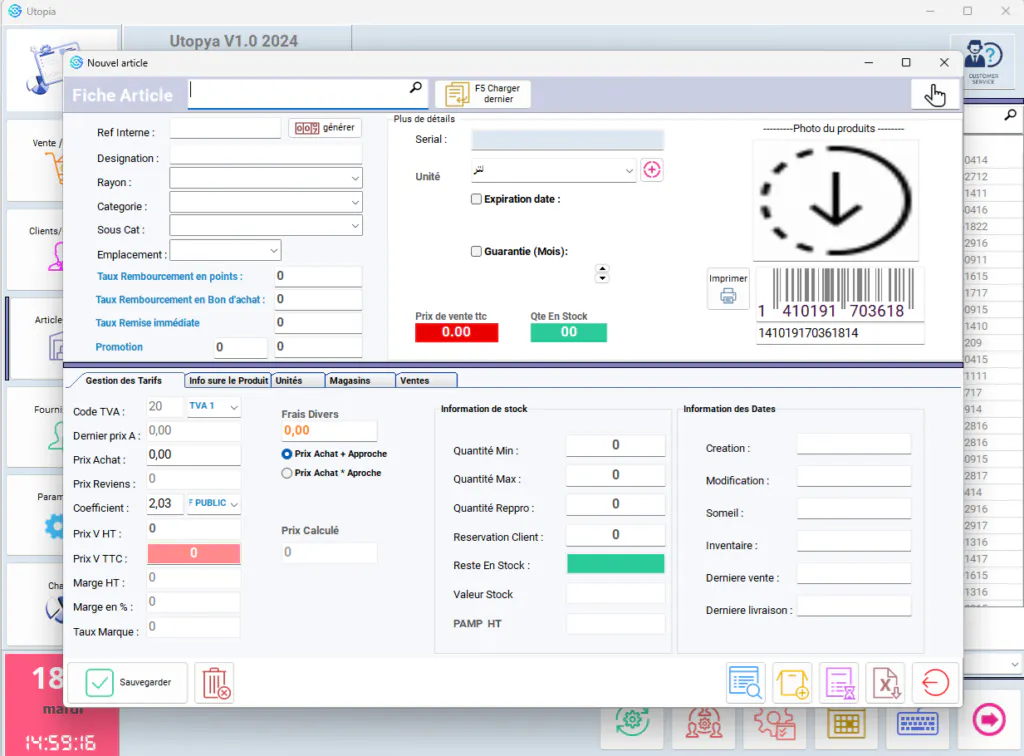
Task: Add new unit with pink plus icon
Action: tap(652, 170)
